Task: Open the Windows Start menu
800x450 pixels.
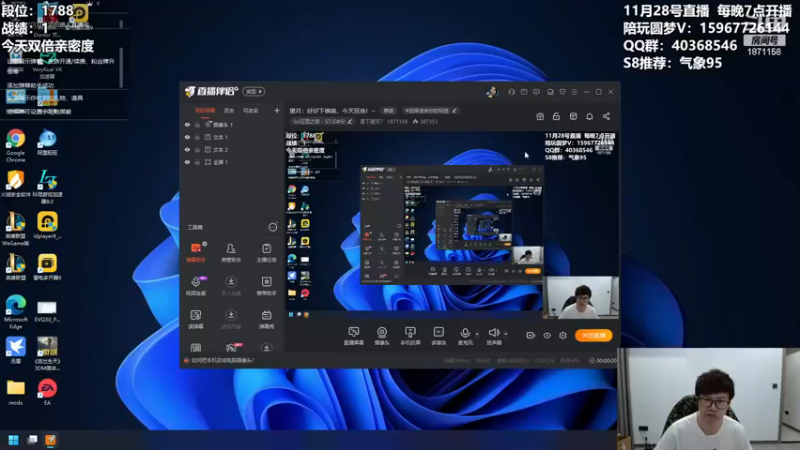Action: pyautogui.click(x=14, y=440)
